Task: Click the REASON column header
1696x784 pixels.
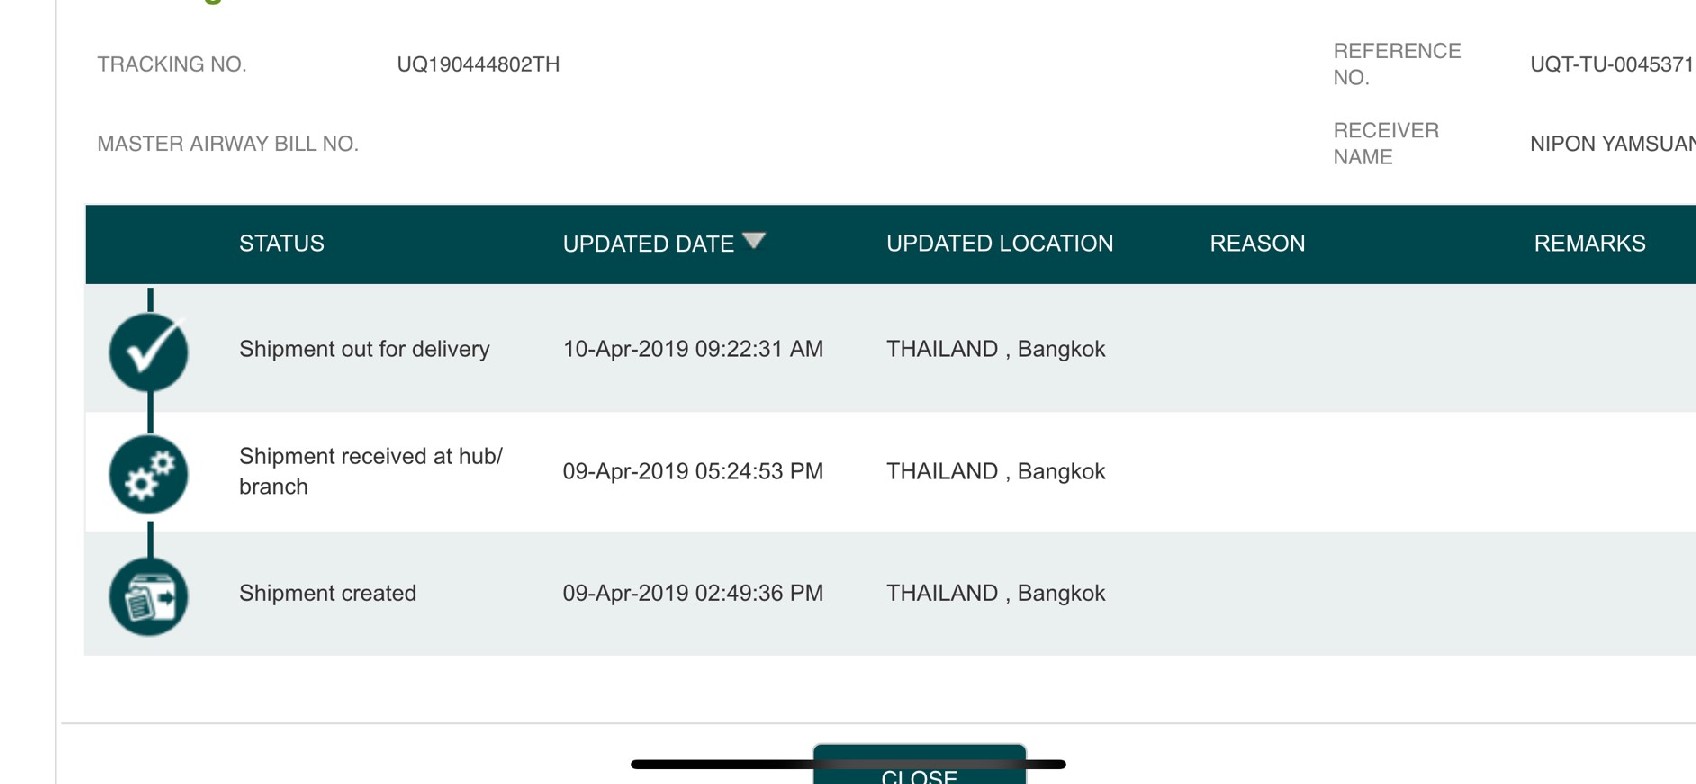Action: click(1257, 244)
